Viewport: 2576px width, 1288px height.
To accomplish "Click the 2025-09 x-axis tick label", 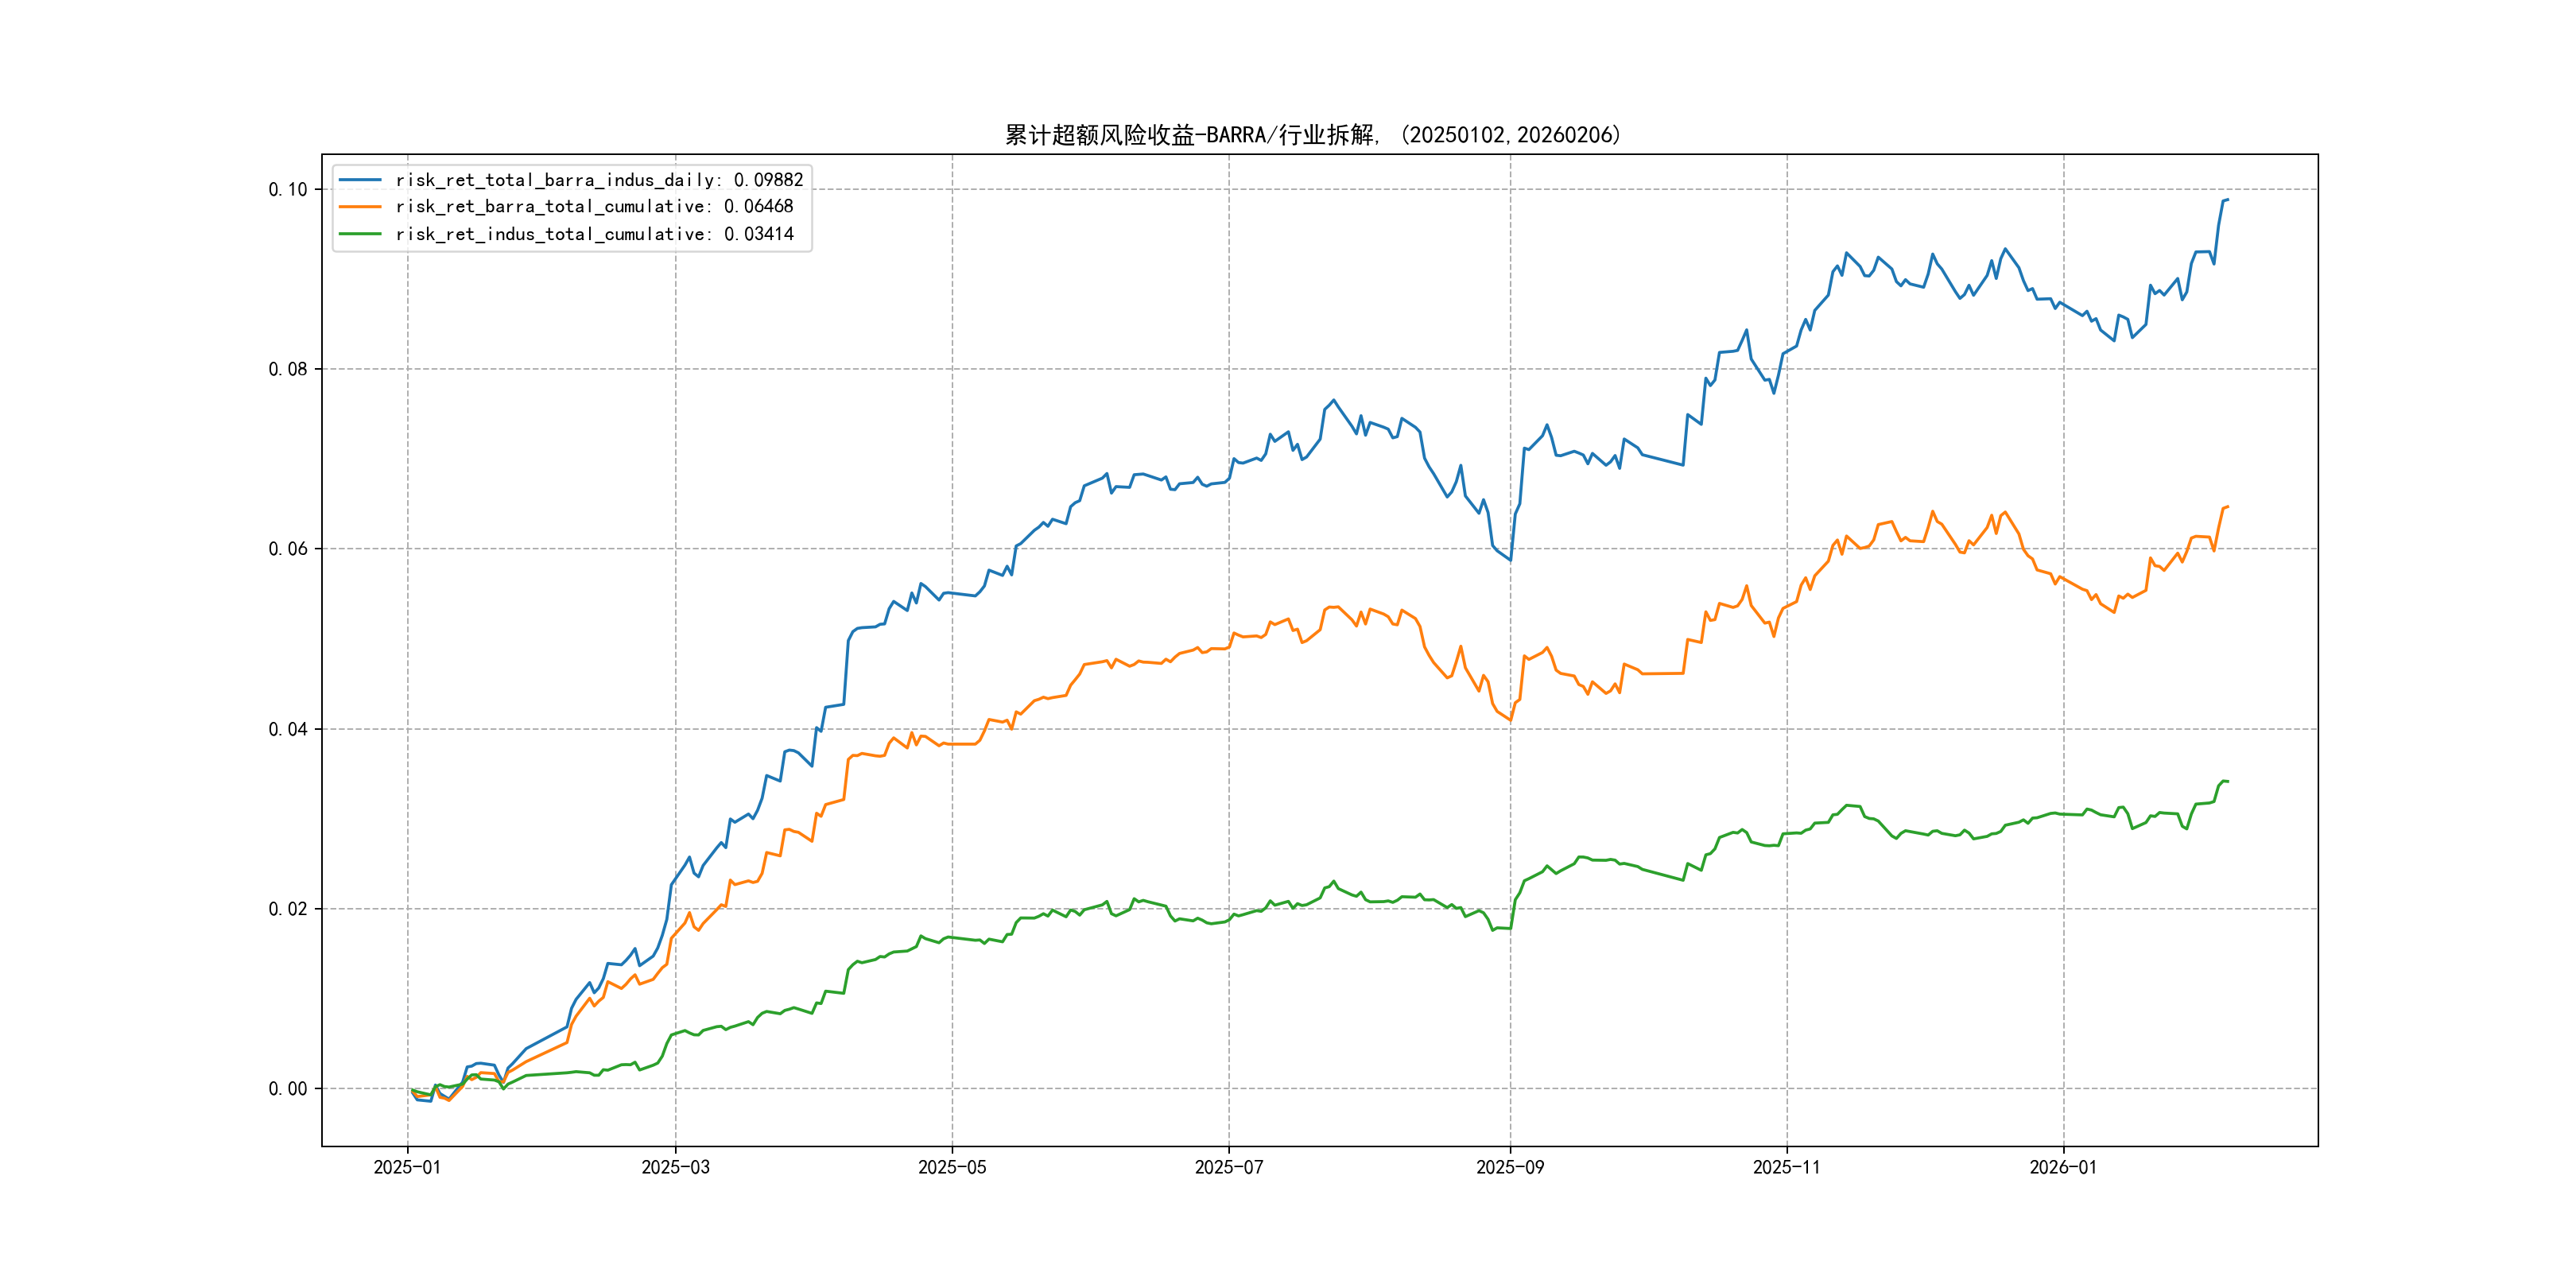I will click(1510, 1168).
